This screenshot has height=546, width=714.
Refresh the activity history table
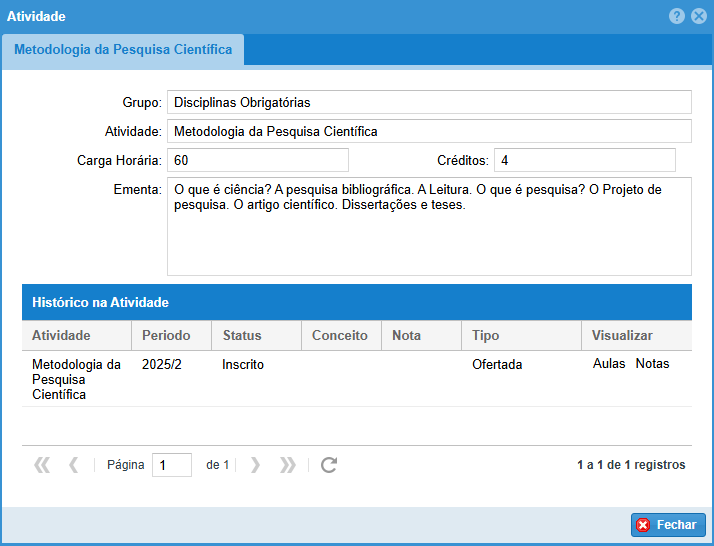[x=328, y=465]
